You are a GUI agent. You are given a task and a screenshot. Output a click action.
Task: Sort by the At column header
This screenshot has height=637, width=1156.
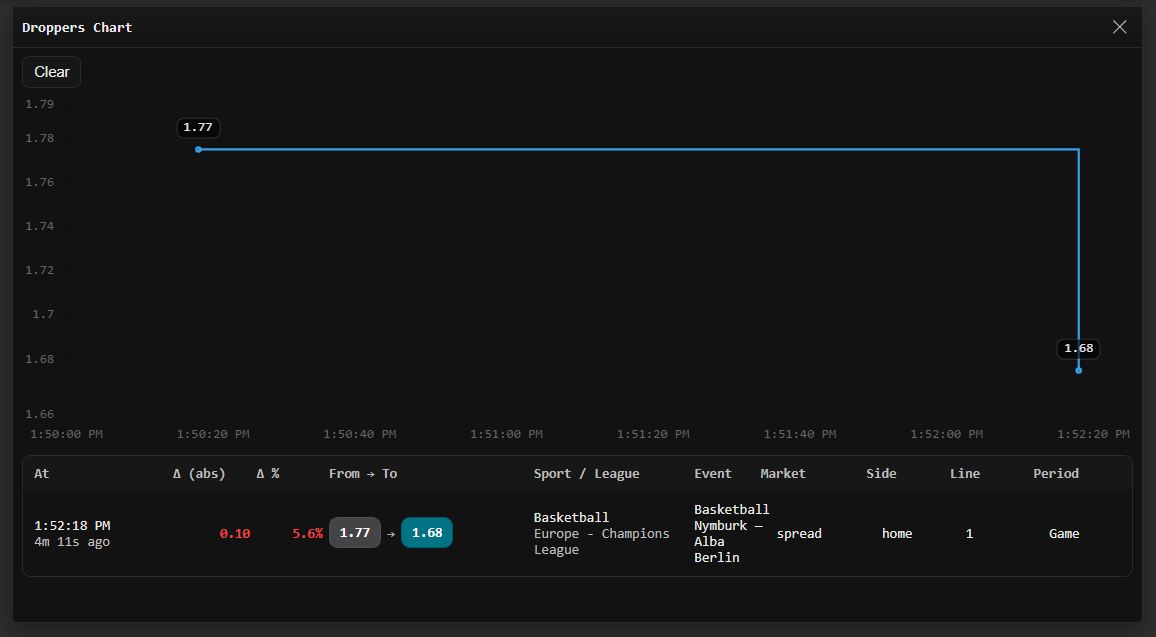tap(41, 473)
